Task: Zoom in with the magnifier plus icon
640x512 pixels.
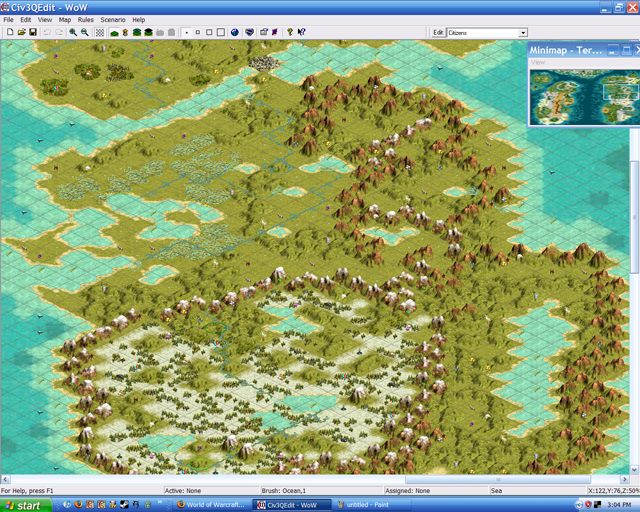Action: (x=73, y=32)
